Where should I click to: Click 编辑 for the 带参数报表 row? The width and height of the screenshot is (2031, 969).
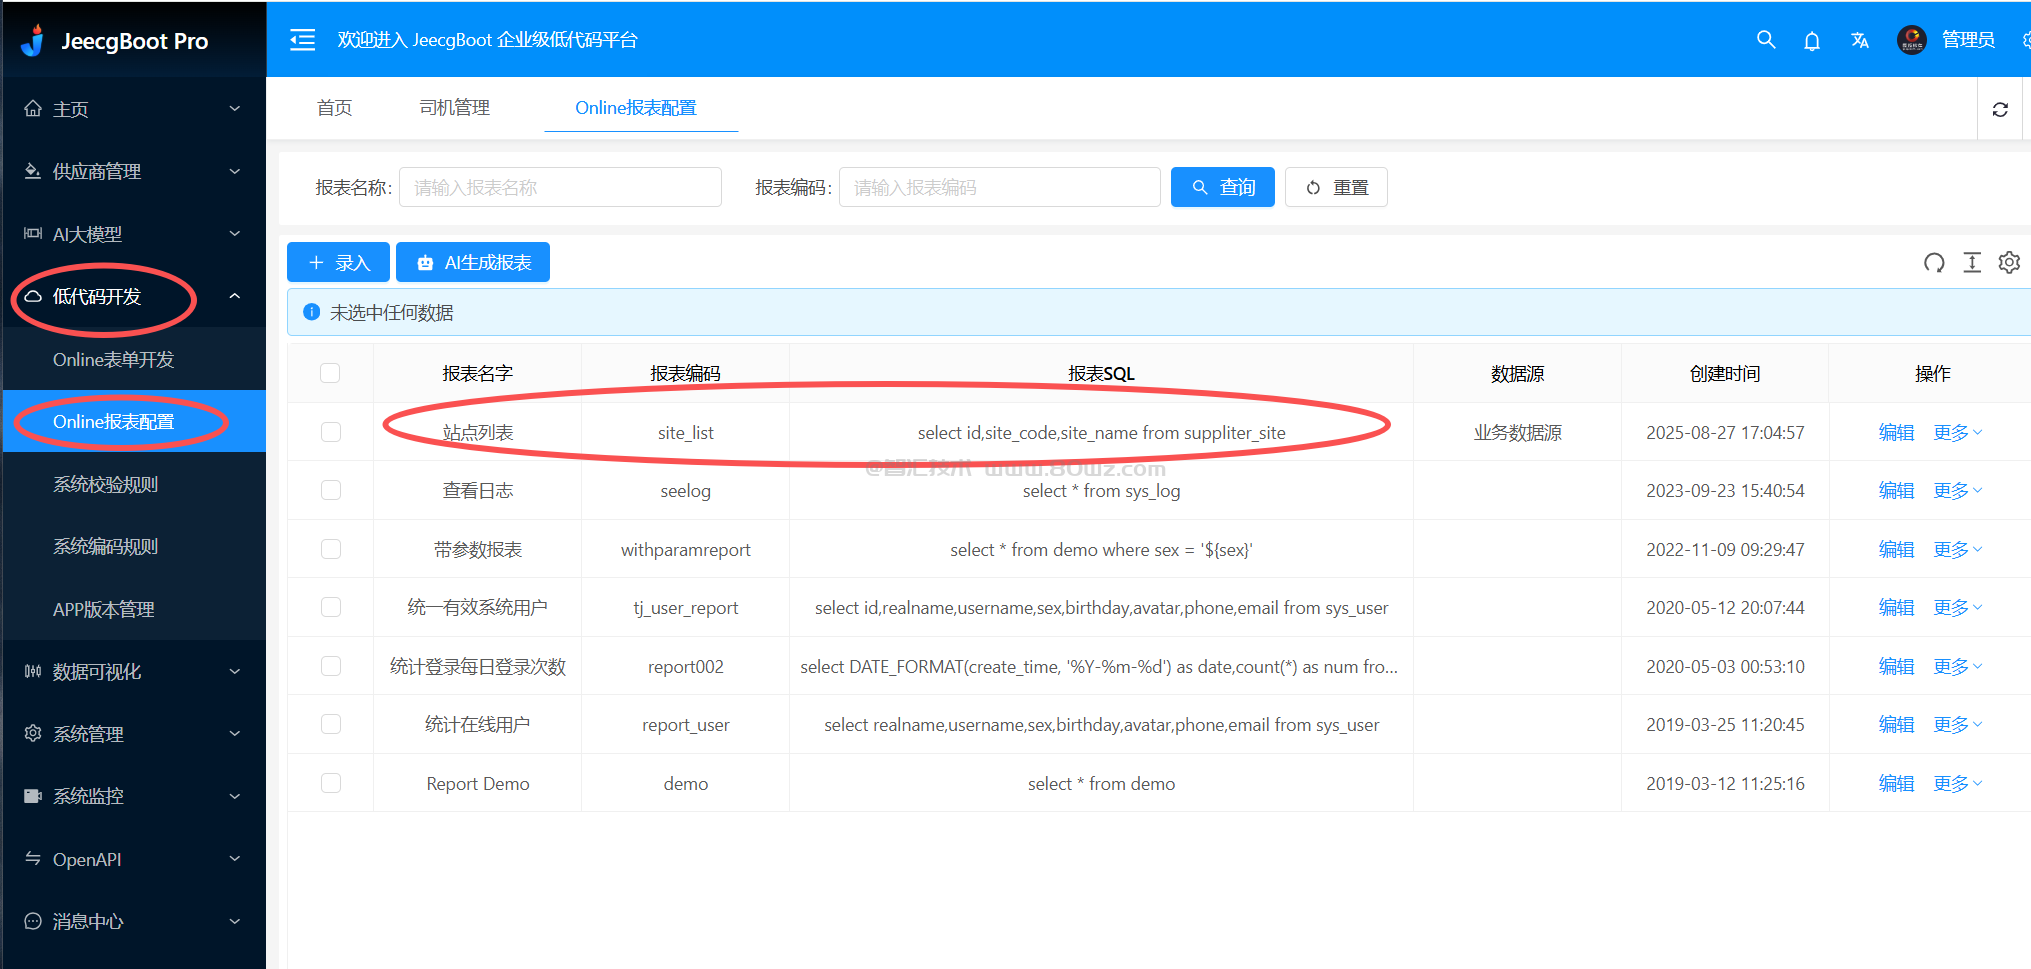1896,549
